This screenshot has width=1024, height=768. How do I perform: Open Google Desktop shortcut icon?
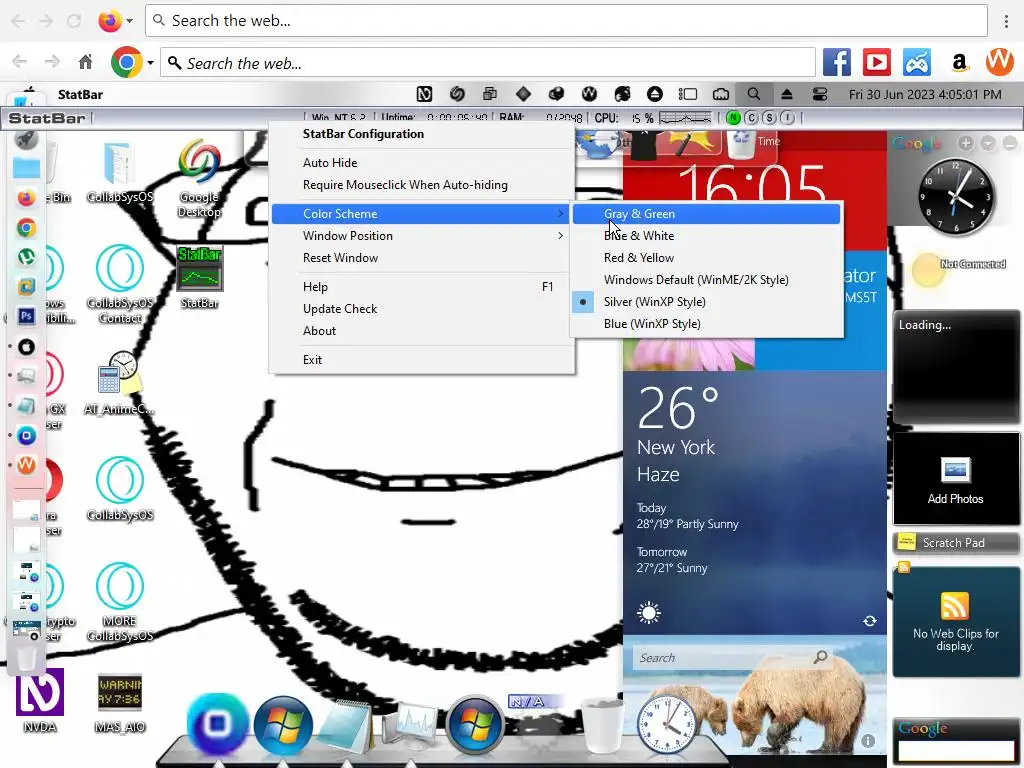[199, 179]
